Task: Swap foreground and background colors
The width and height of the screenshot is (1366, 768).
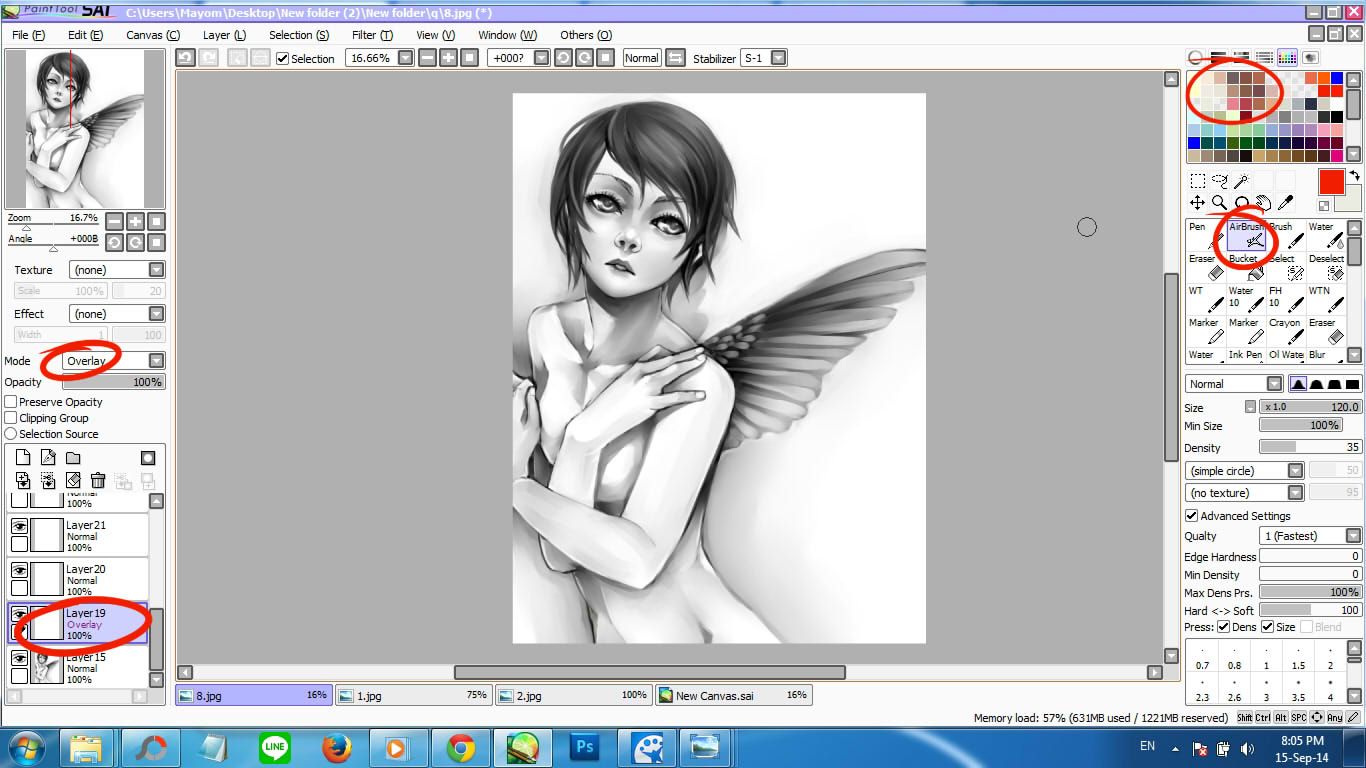Action: point(1355,175)
